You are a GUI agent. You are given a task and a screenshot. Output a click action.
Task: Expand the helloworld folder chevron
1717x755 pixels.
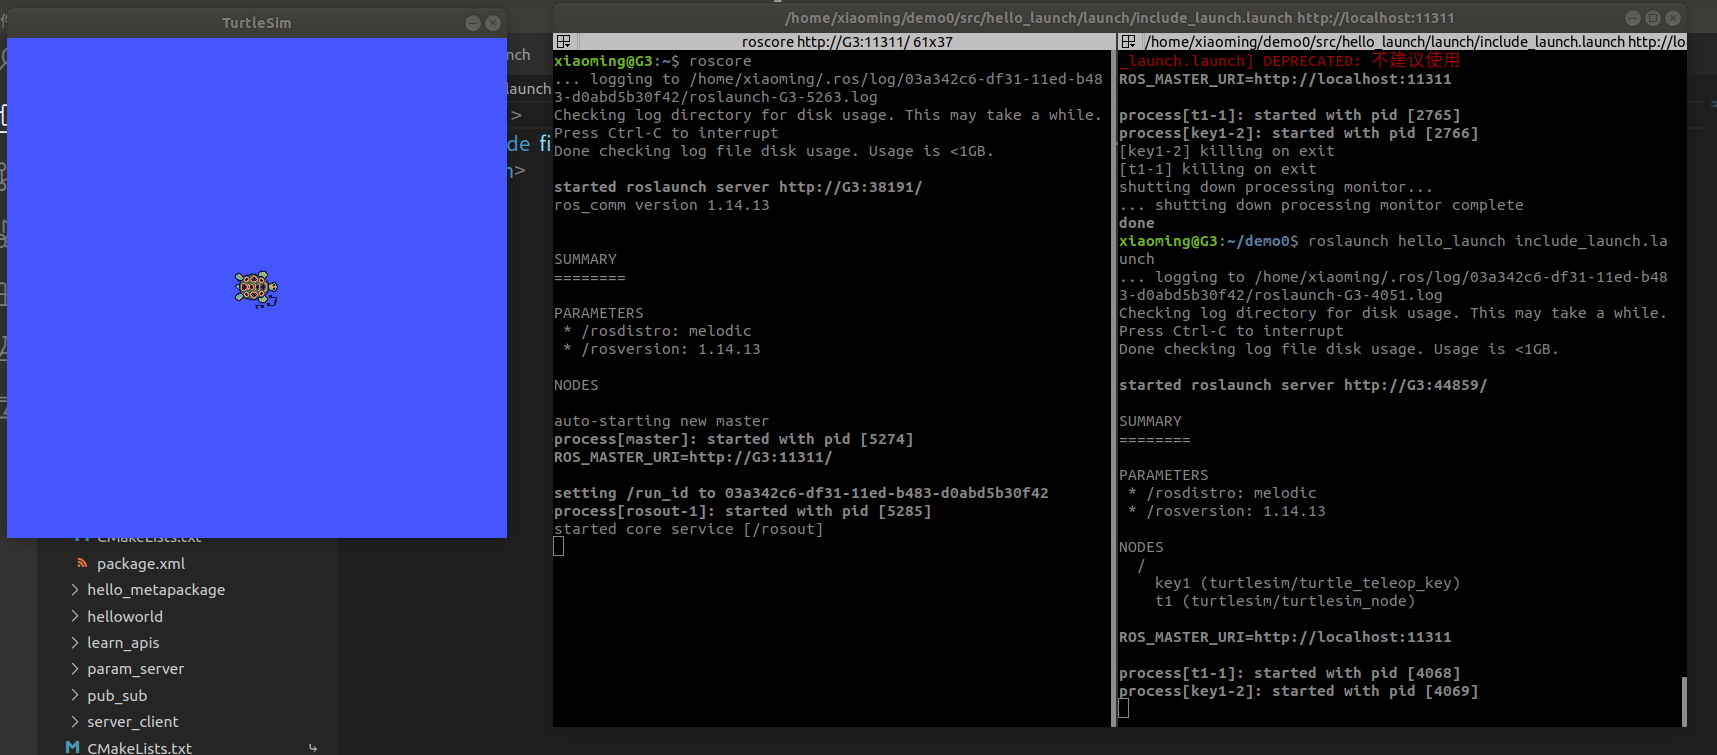(75, 616)
